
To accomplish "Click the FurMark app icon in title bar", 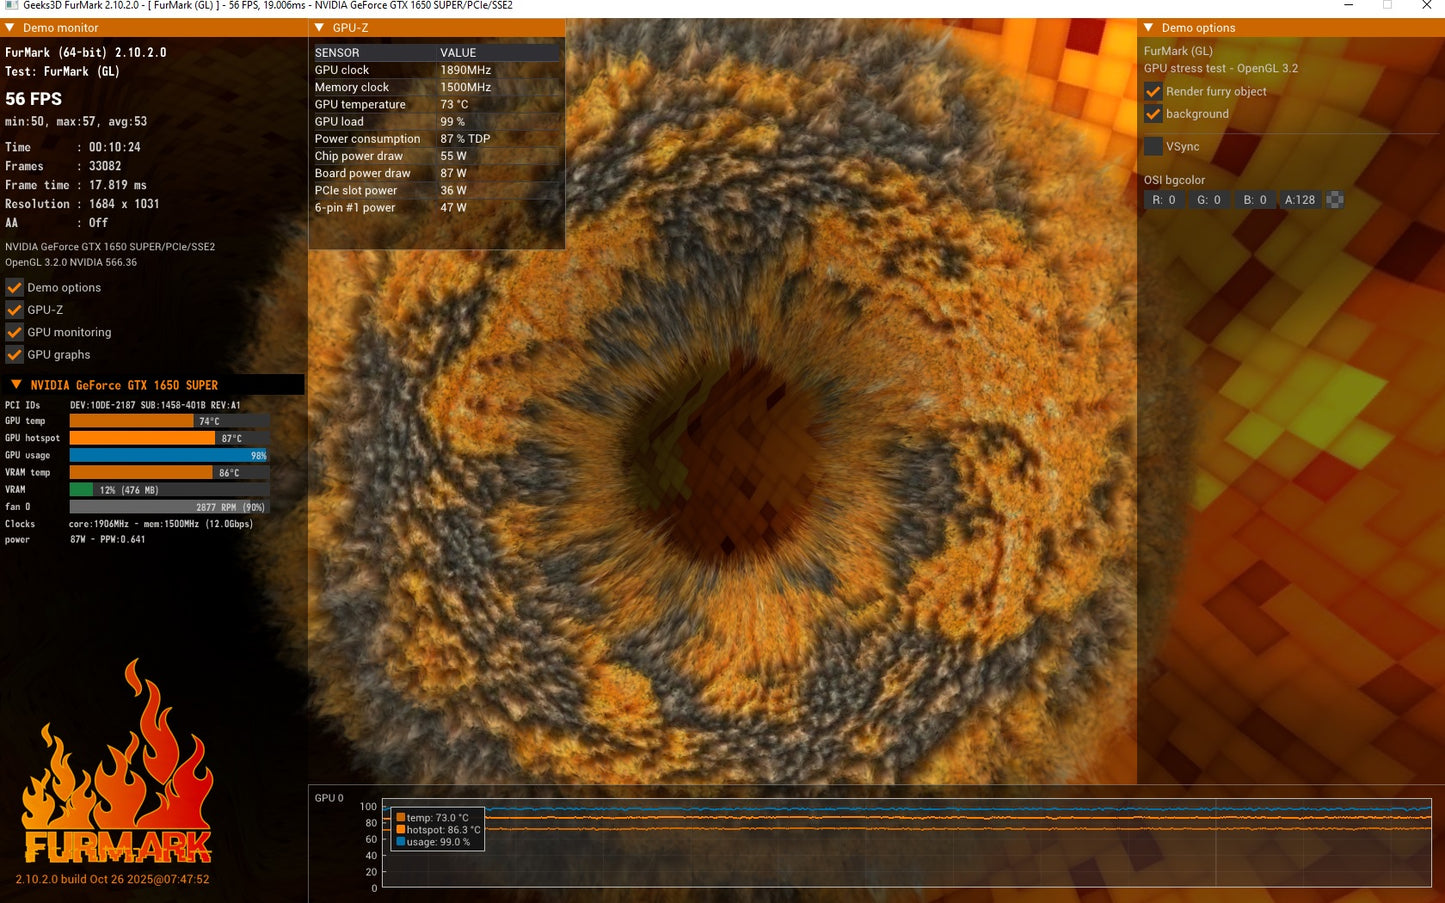I will click(11, 6).
